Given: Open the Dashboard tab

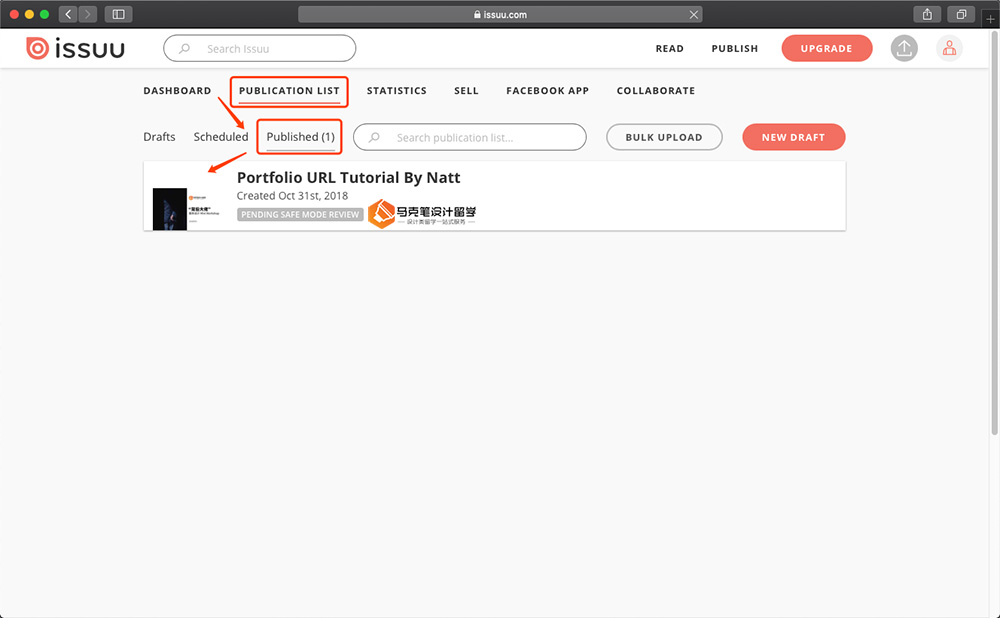Looking at the screenshot, I should coord(177,91).
